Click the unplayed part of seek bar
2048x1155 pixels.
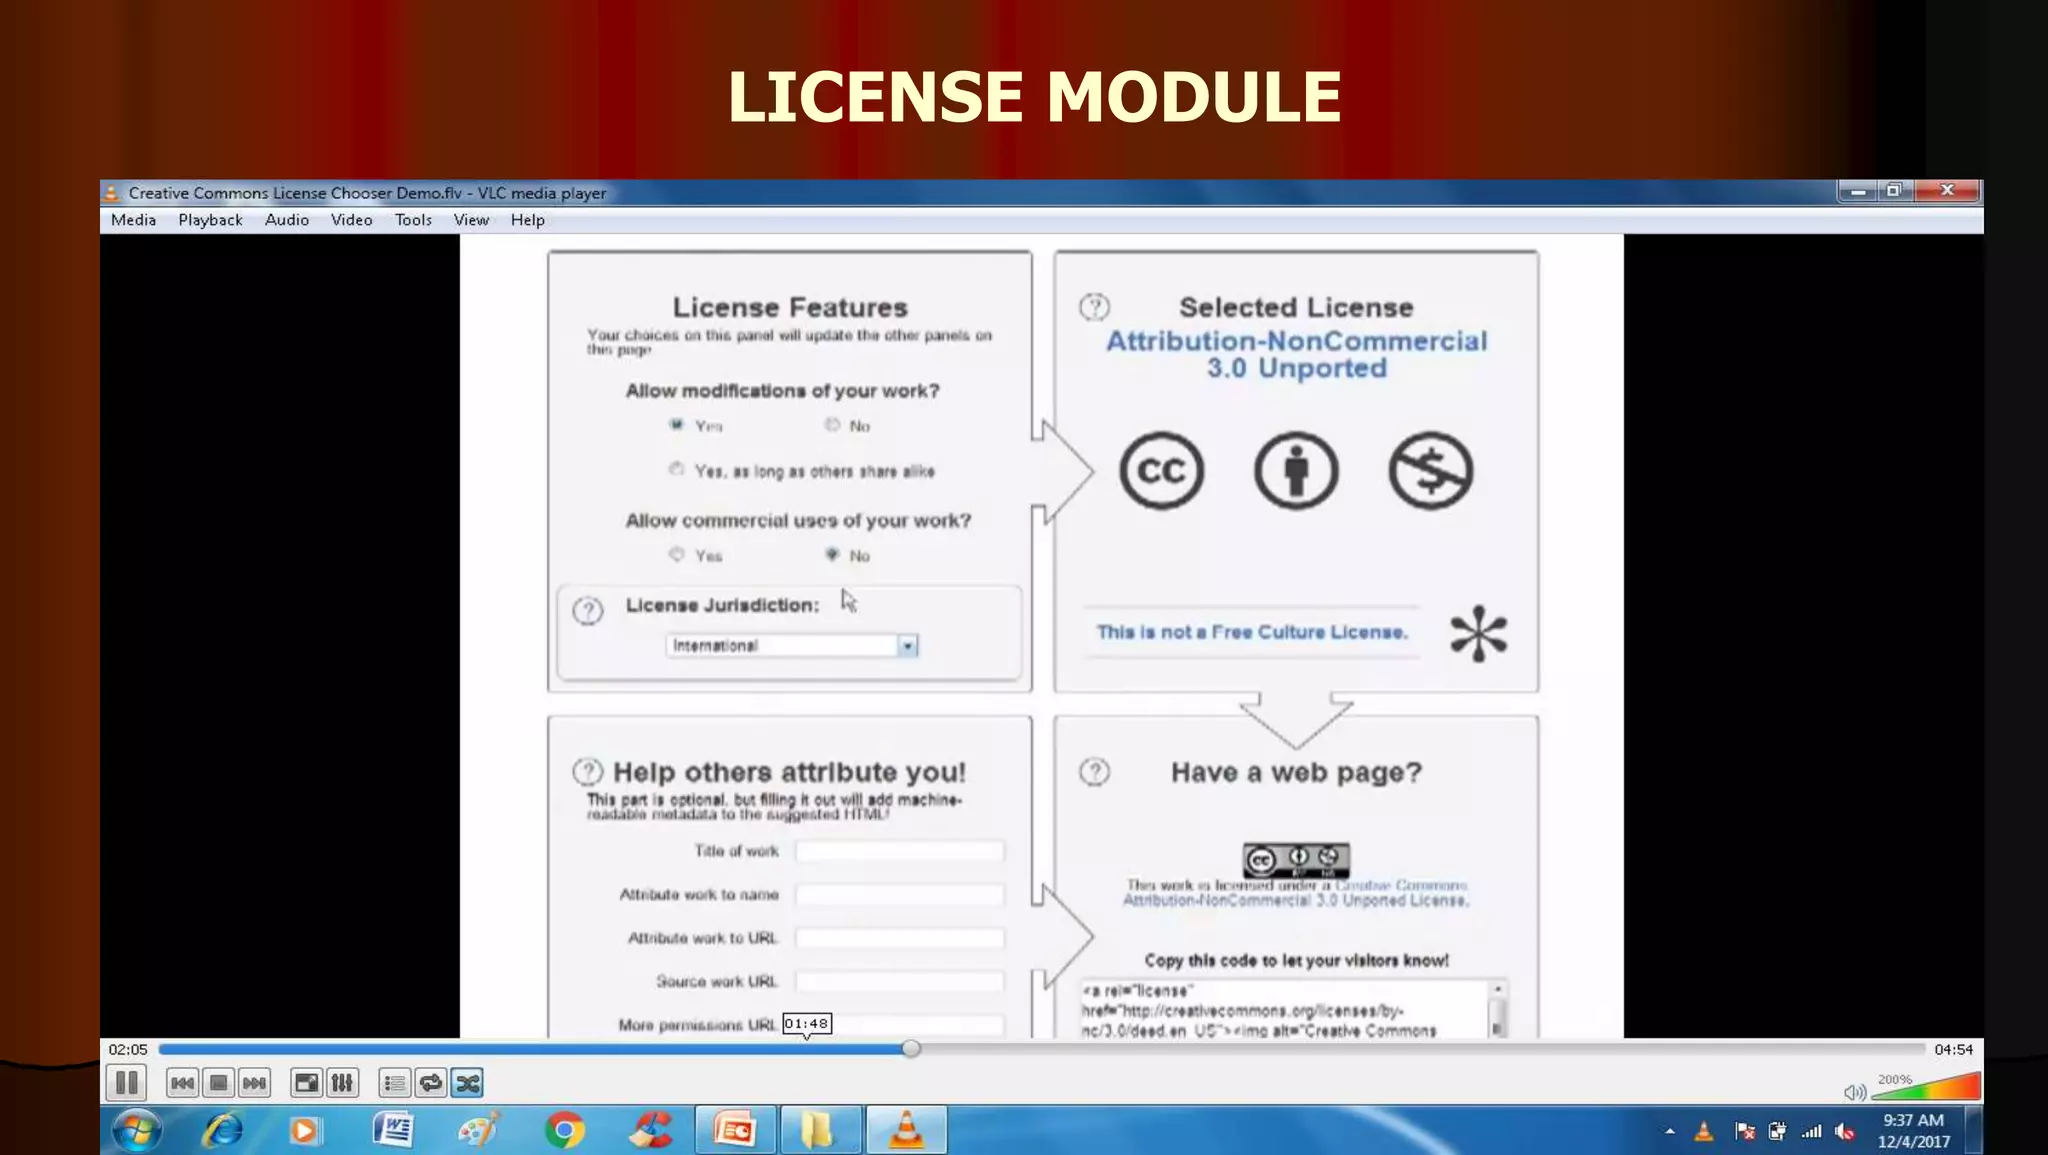click(1422, 1049)
